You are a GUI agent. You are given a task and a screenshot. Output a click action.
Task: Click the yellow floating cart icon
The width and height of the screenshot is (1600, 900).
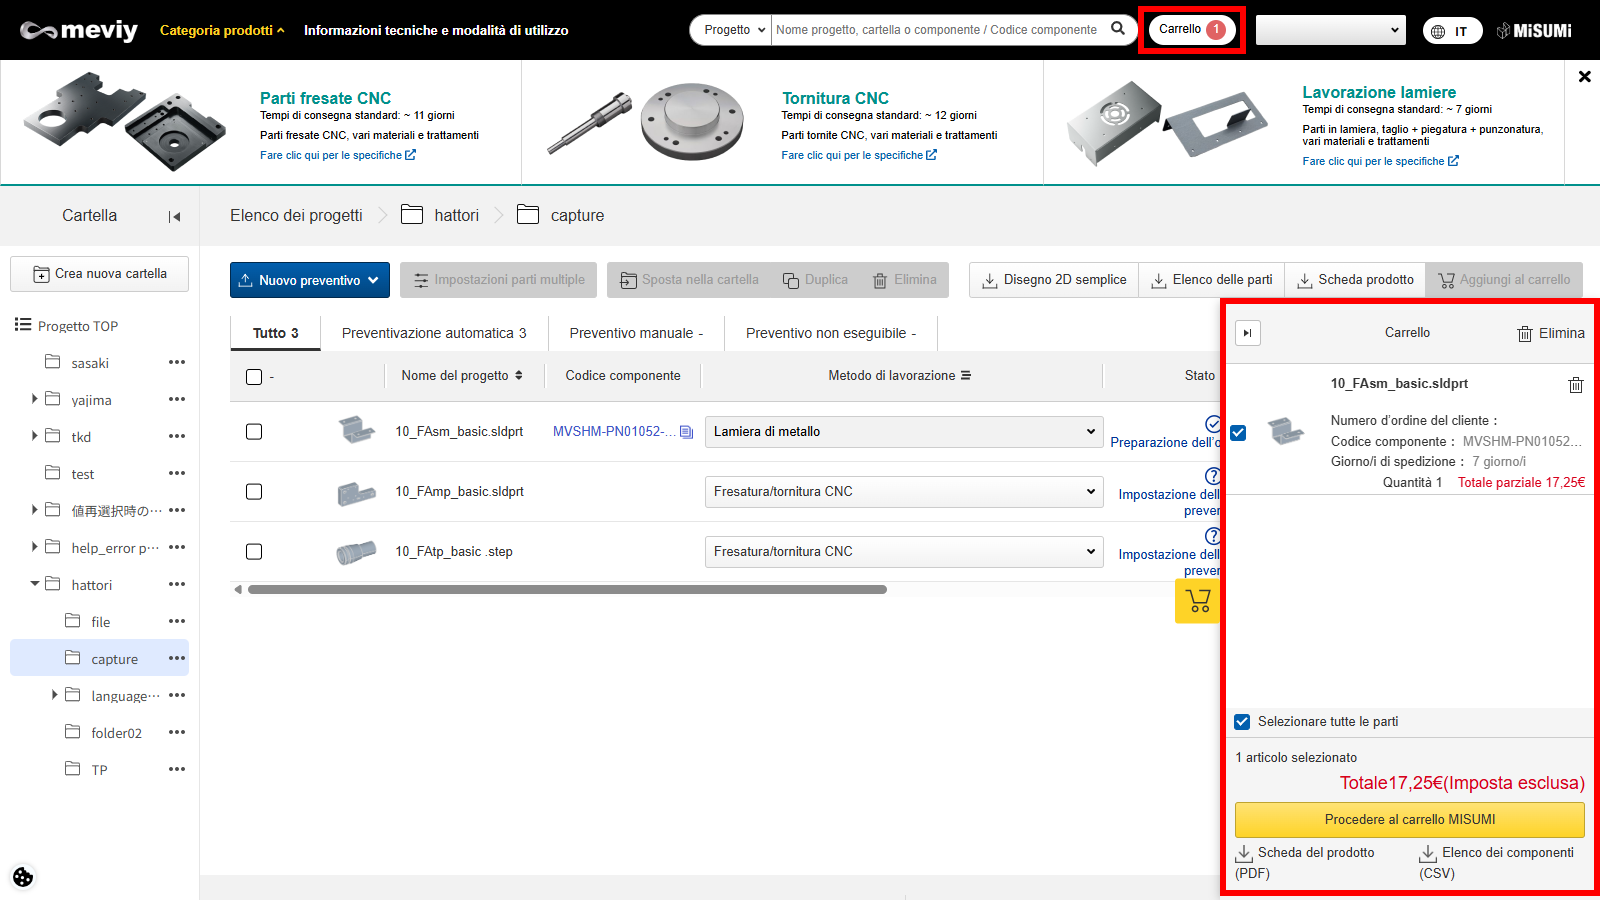(1197, 601)
